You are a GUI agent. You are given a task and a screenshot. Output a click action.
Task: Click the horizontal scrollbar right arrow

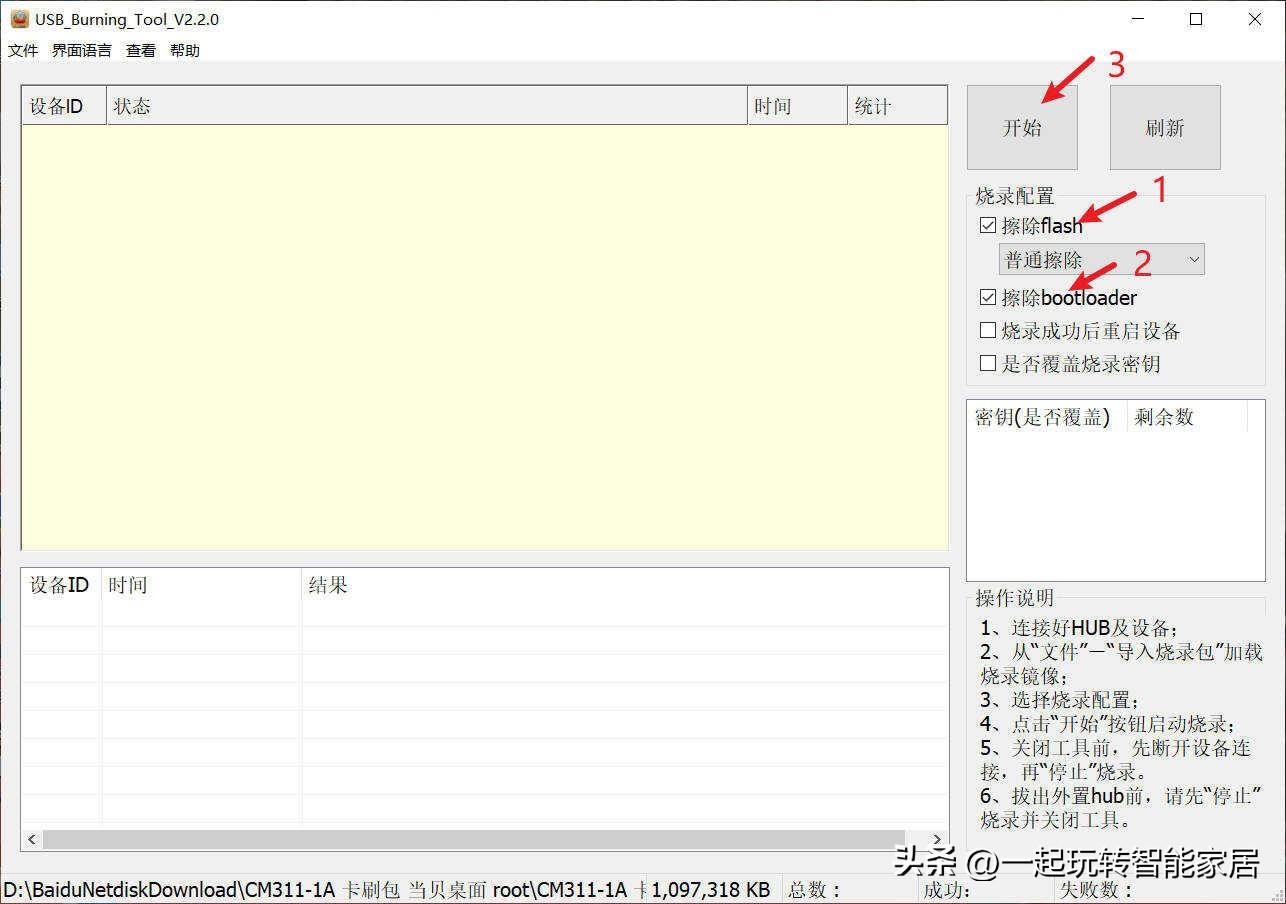937,839
